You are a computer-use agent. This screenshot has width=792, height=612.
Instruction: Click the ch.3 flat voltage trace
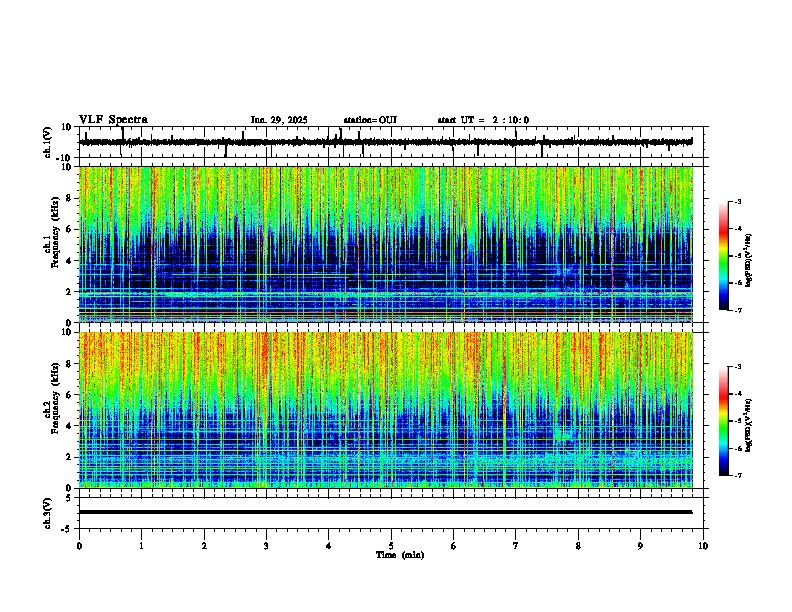(x=385, y=512)
